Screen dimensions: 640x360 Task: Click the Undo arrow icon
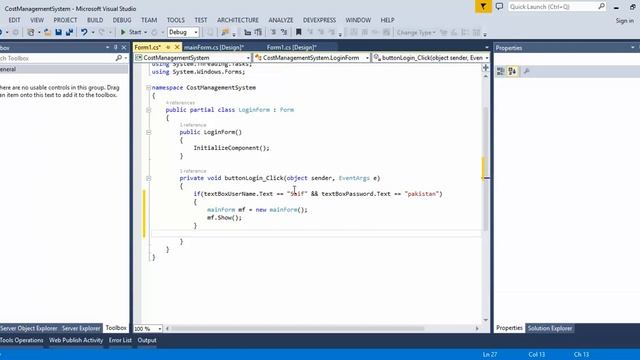(84, 32)
